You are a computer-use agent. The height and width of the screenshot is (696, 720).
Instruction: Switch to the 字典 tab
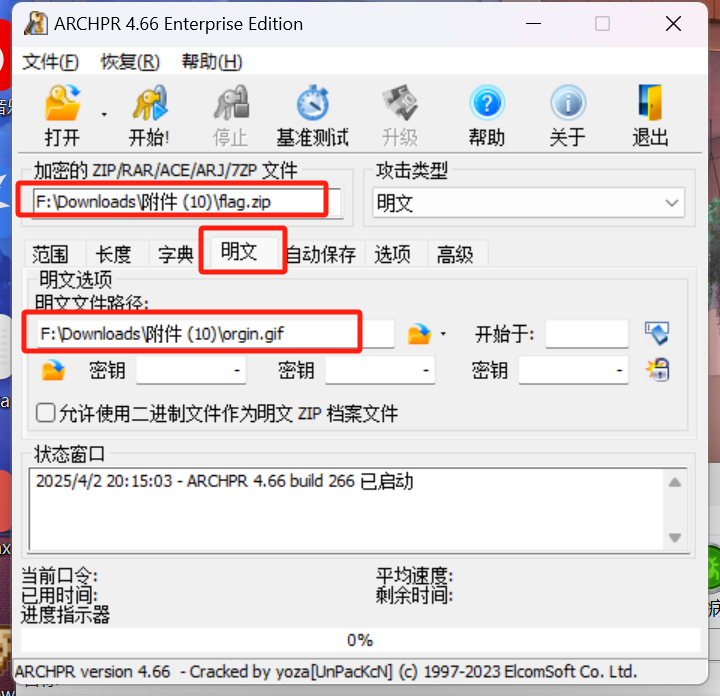pos(175,254)
